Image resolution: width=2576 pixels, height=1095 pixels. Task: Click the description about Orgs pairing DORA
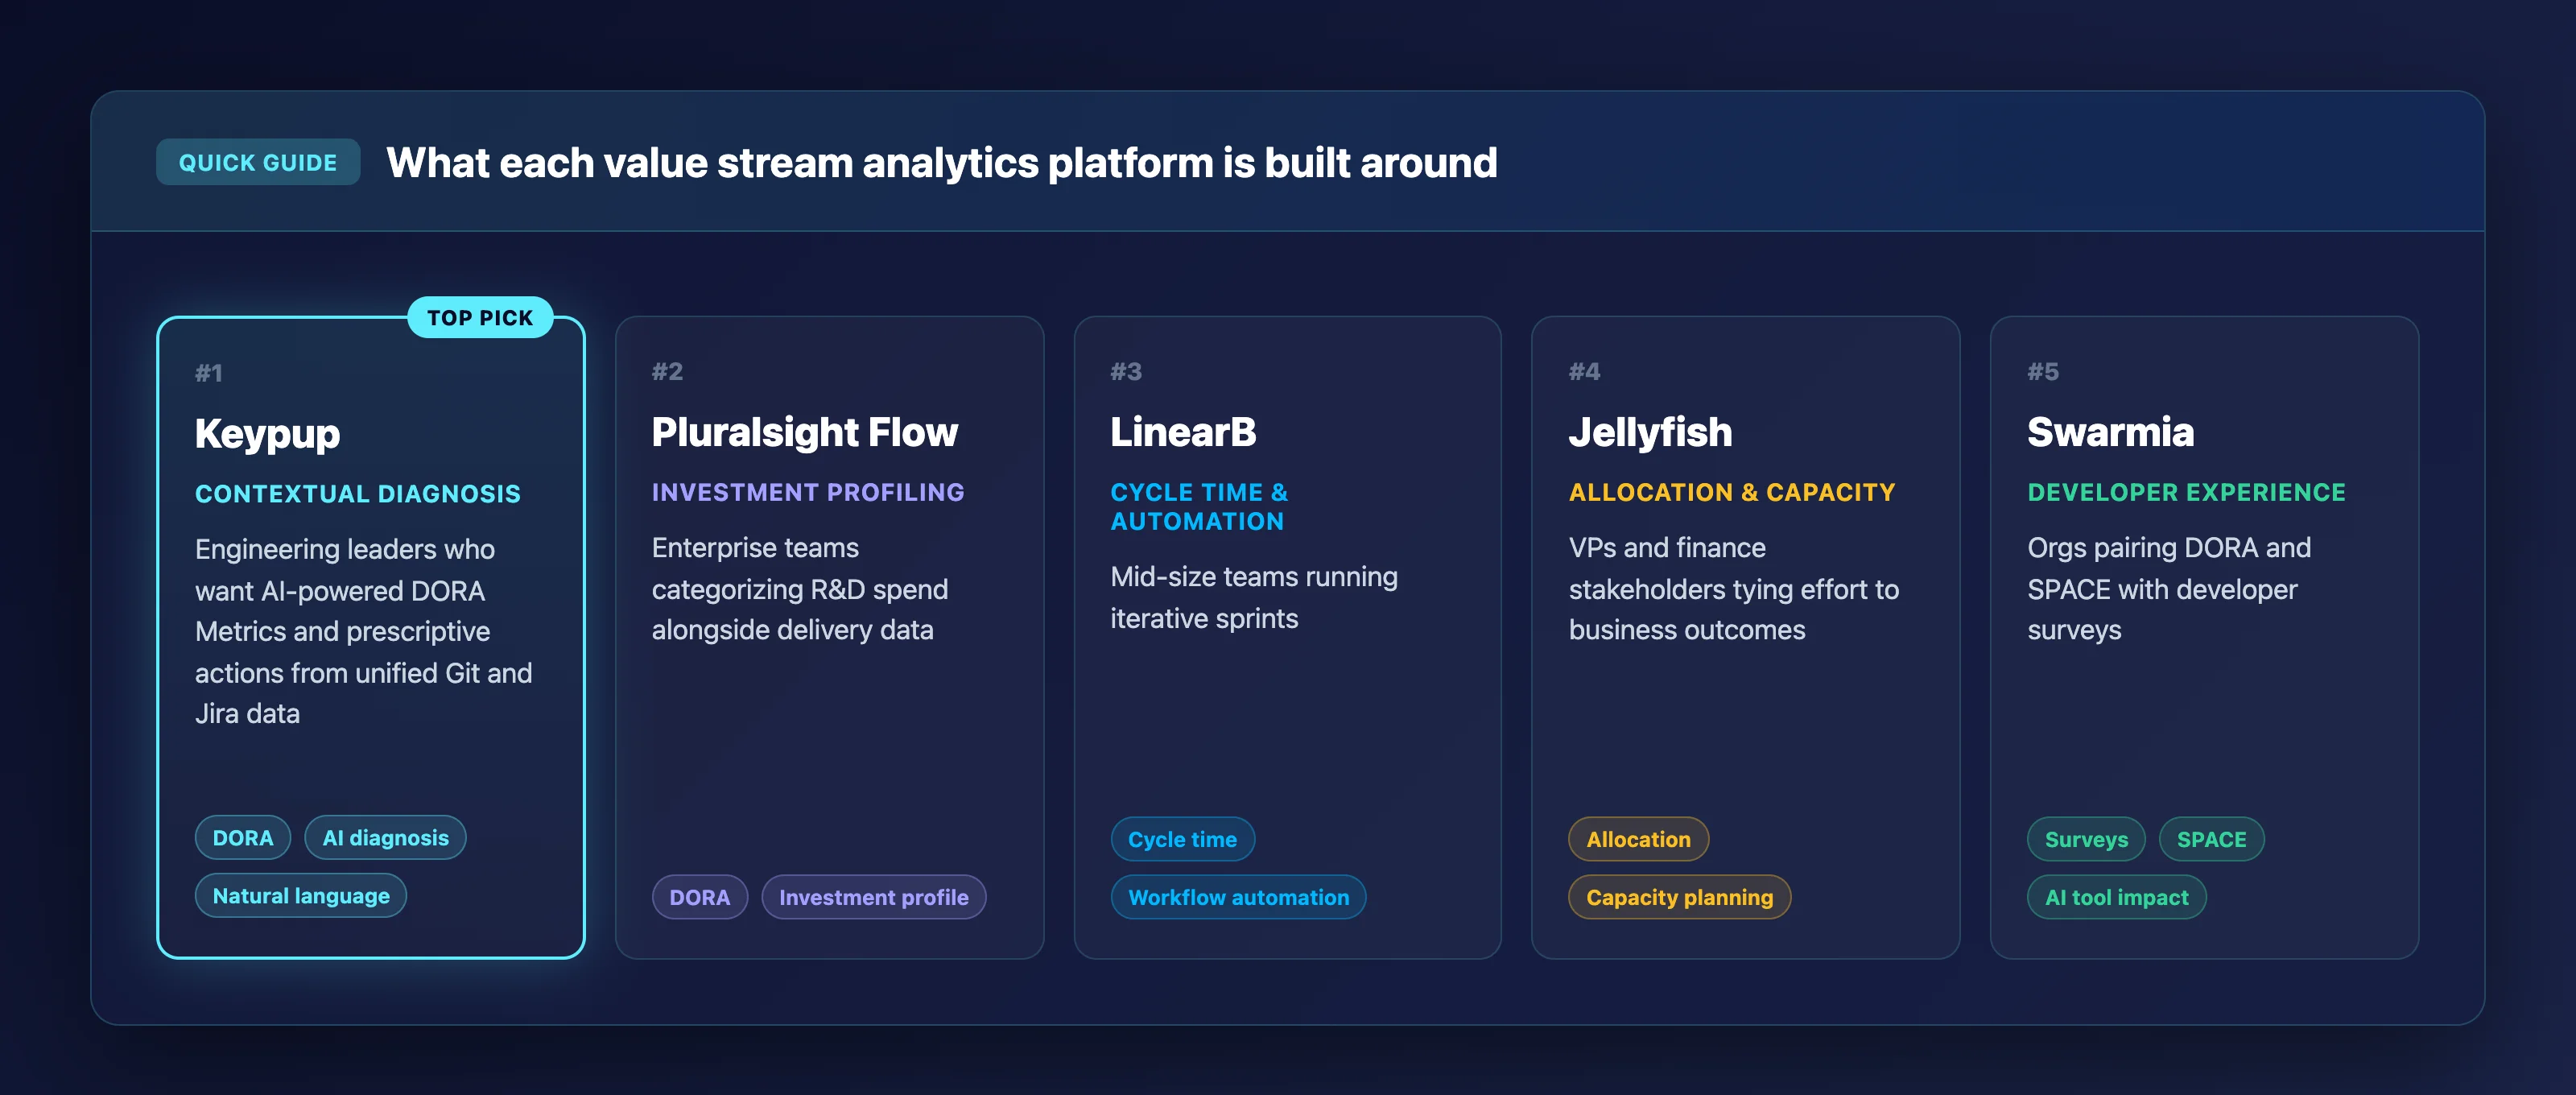tap(2169, 589)
